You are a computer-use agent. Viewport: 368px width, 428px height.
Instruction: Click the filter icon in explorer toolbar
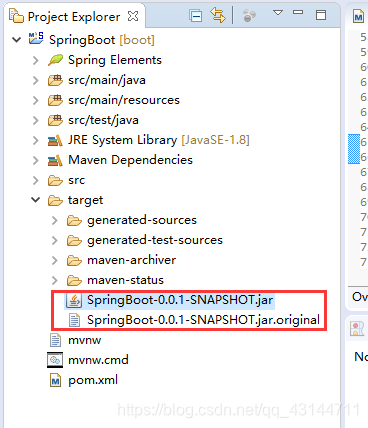pos(249,15)
